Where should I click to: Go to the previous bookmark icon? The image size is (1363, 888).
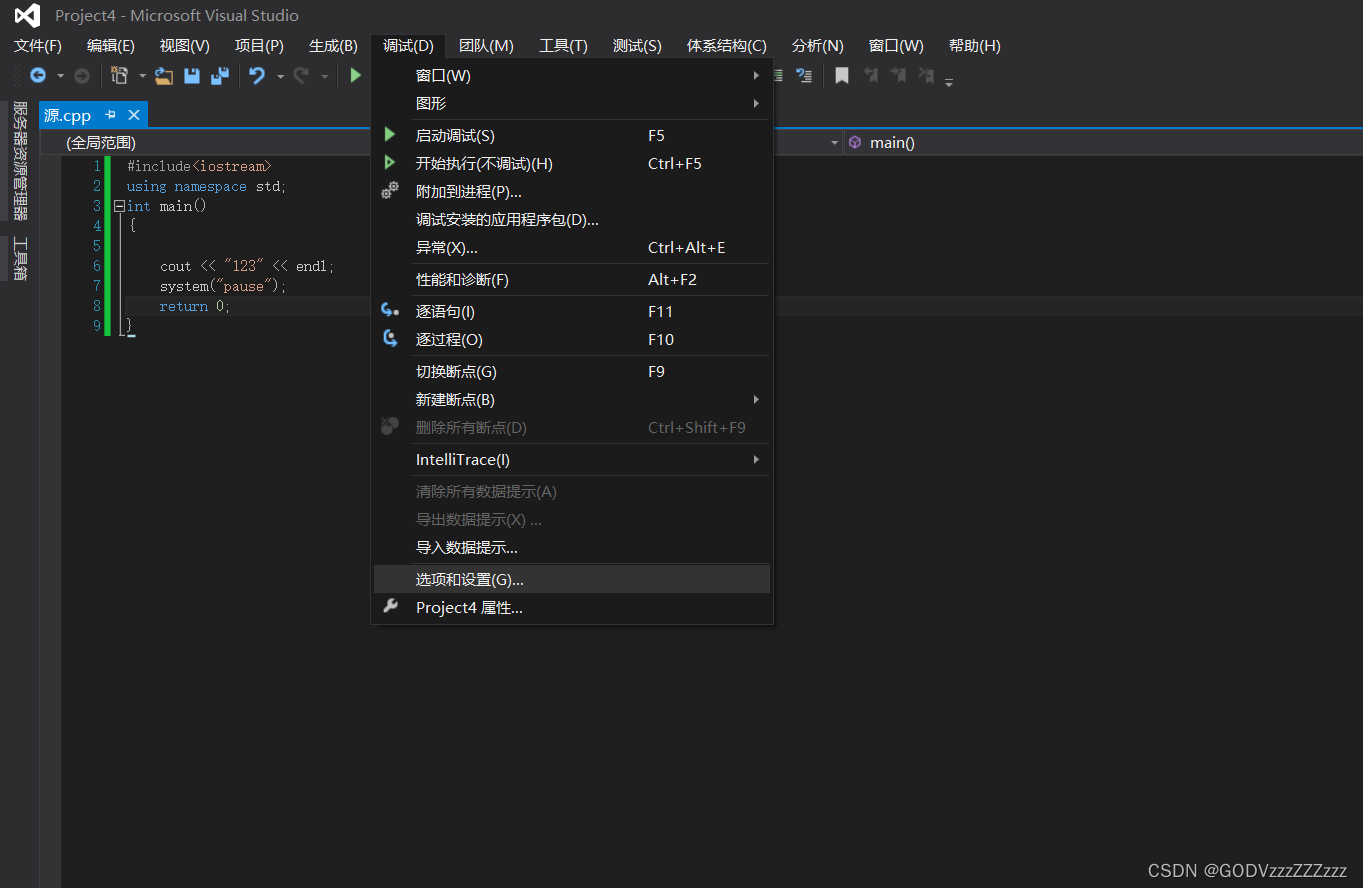tap(871, 75)
